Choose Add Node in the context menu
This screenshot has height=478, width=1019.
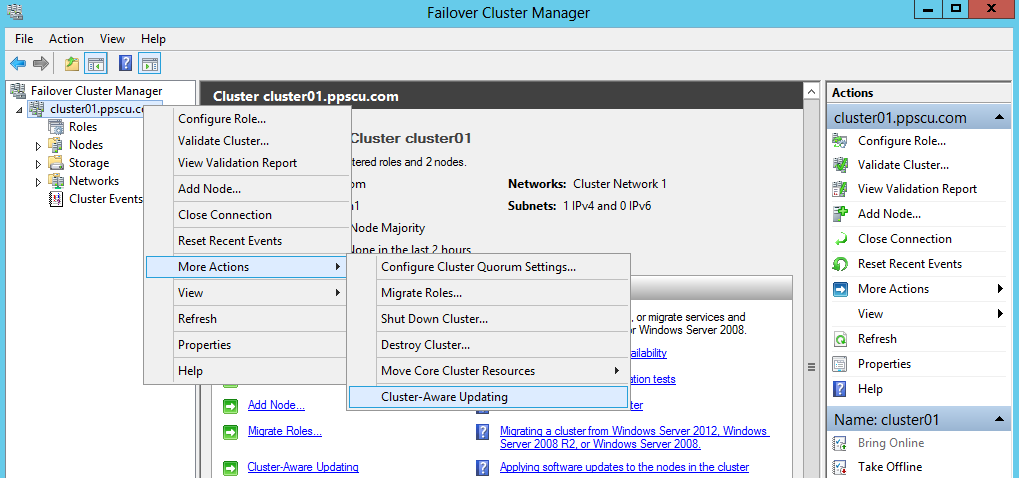[246, 189]
